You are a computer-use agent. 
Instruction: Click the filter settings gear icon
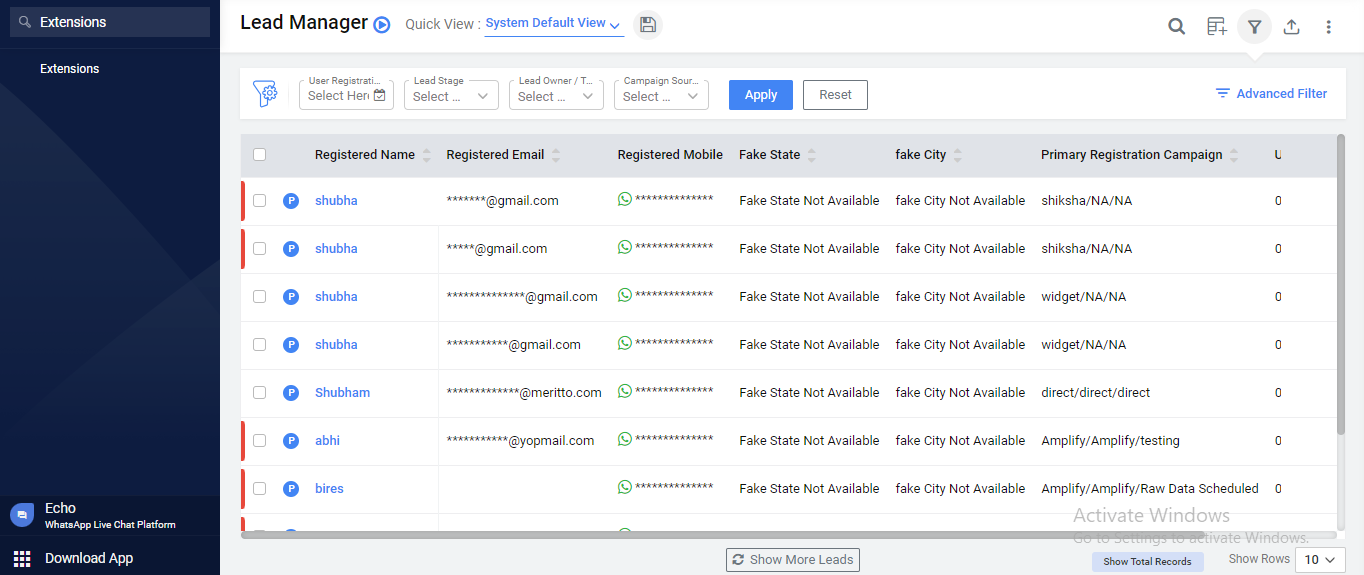(x=265, y=94)
